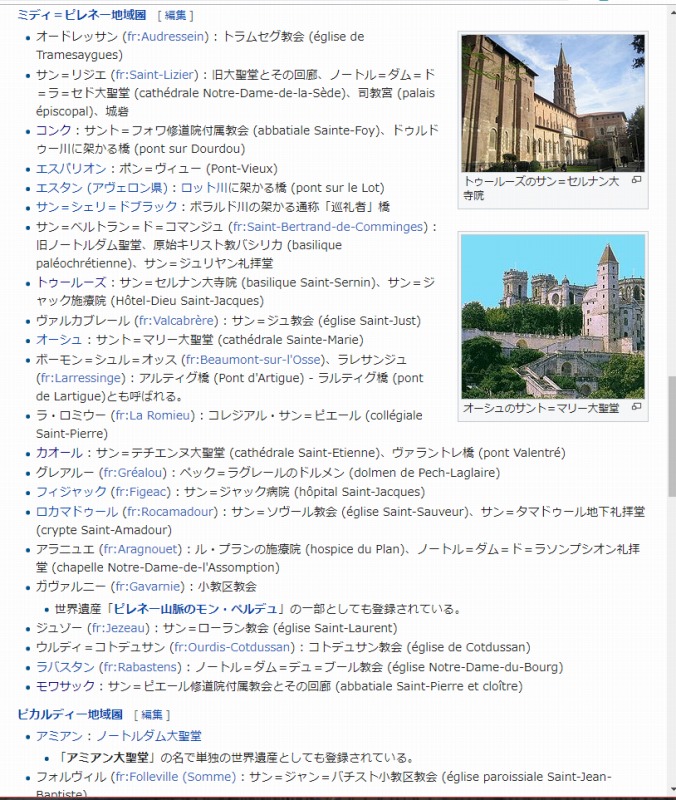Open the トゥールーズ article link
676x800 pixels.
click(71, 282)
